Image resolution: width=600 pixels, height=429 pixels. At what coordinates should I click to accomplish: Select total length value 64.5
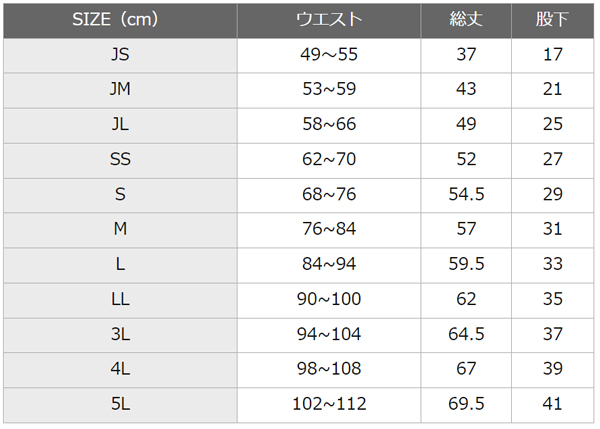coord(466,335)
